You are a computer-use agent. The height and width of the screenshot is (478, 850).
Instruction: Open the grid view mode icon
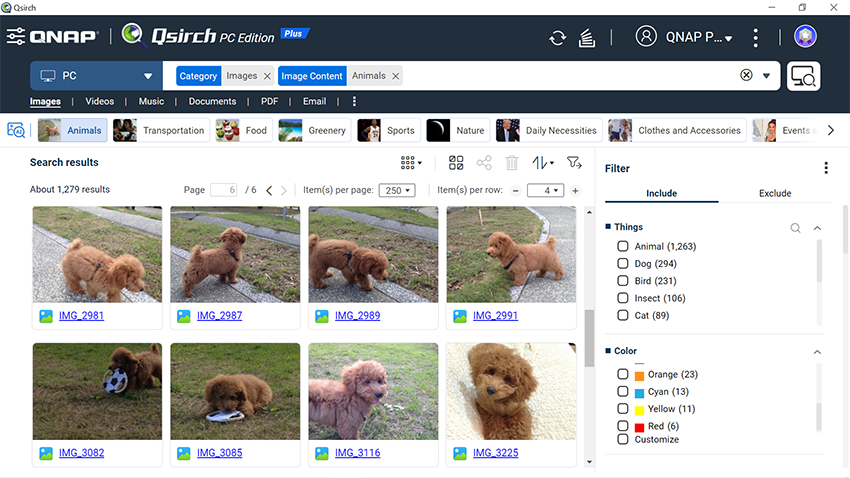(x=410, y=162)
